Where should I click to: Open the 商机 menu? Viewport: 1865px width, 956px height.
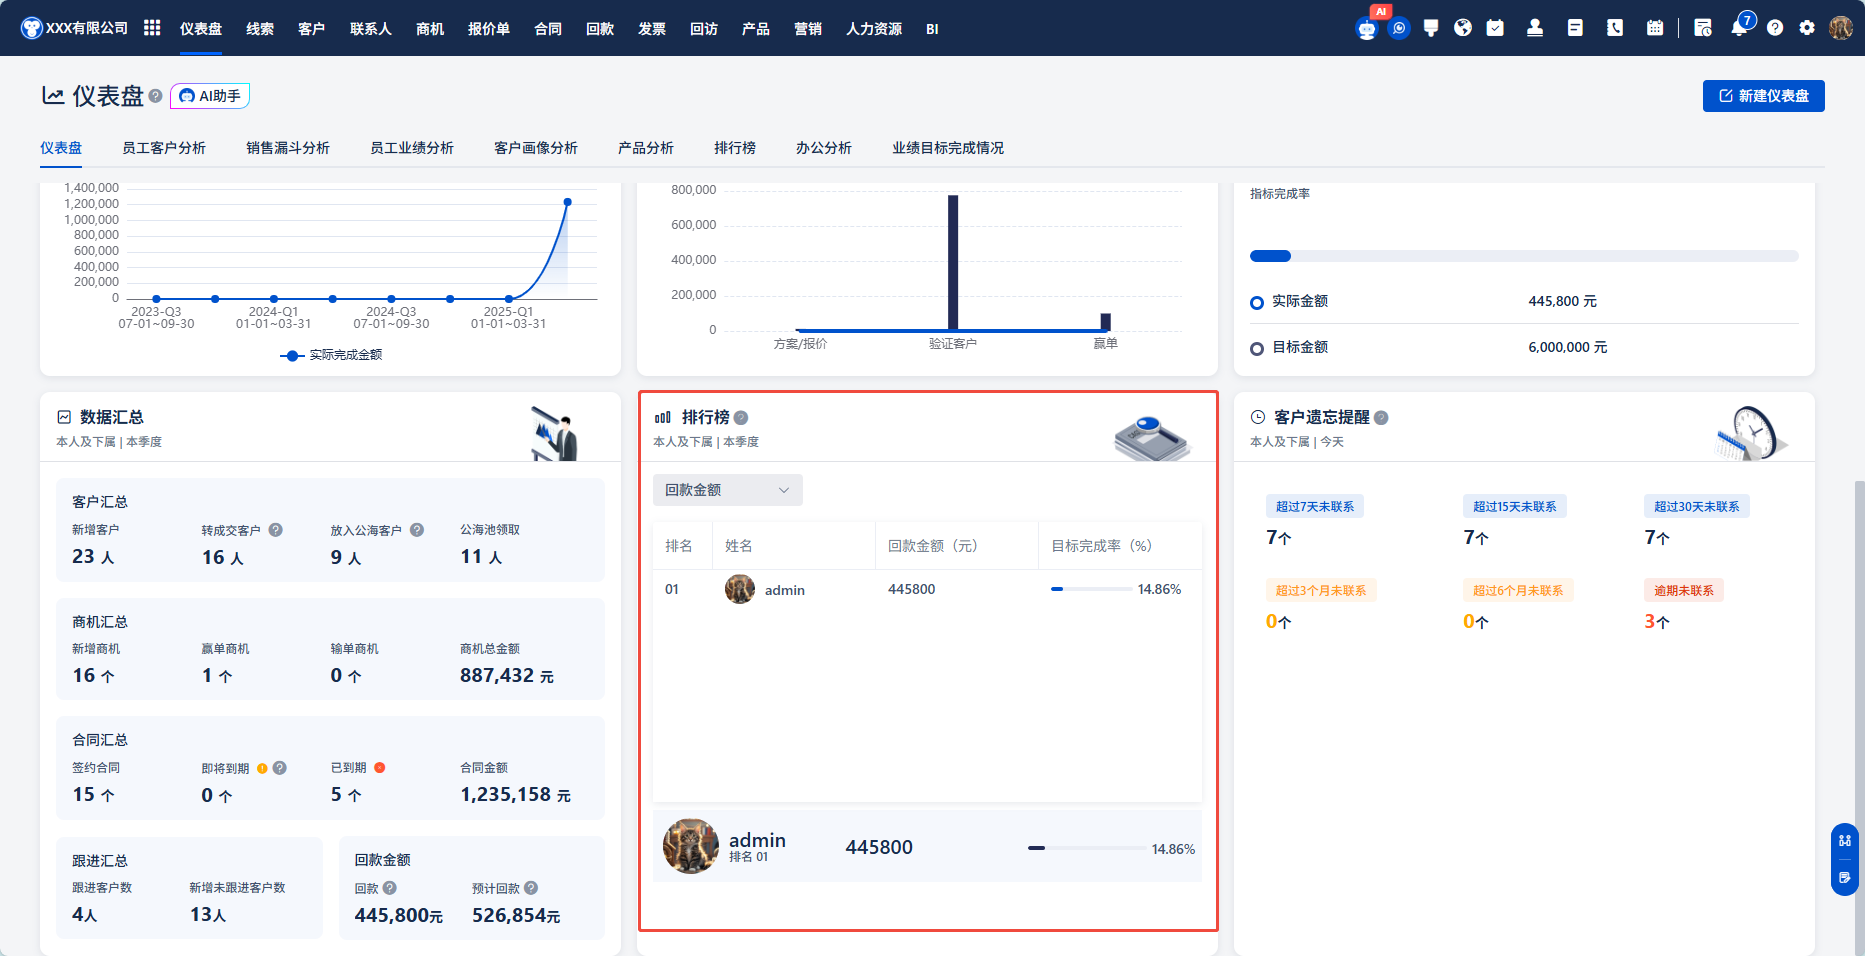point(430,29)
